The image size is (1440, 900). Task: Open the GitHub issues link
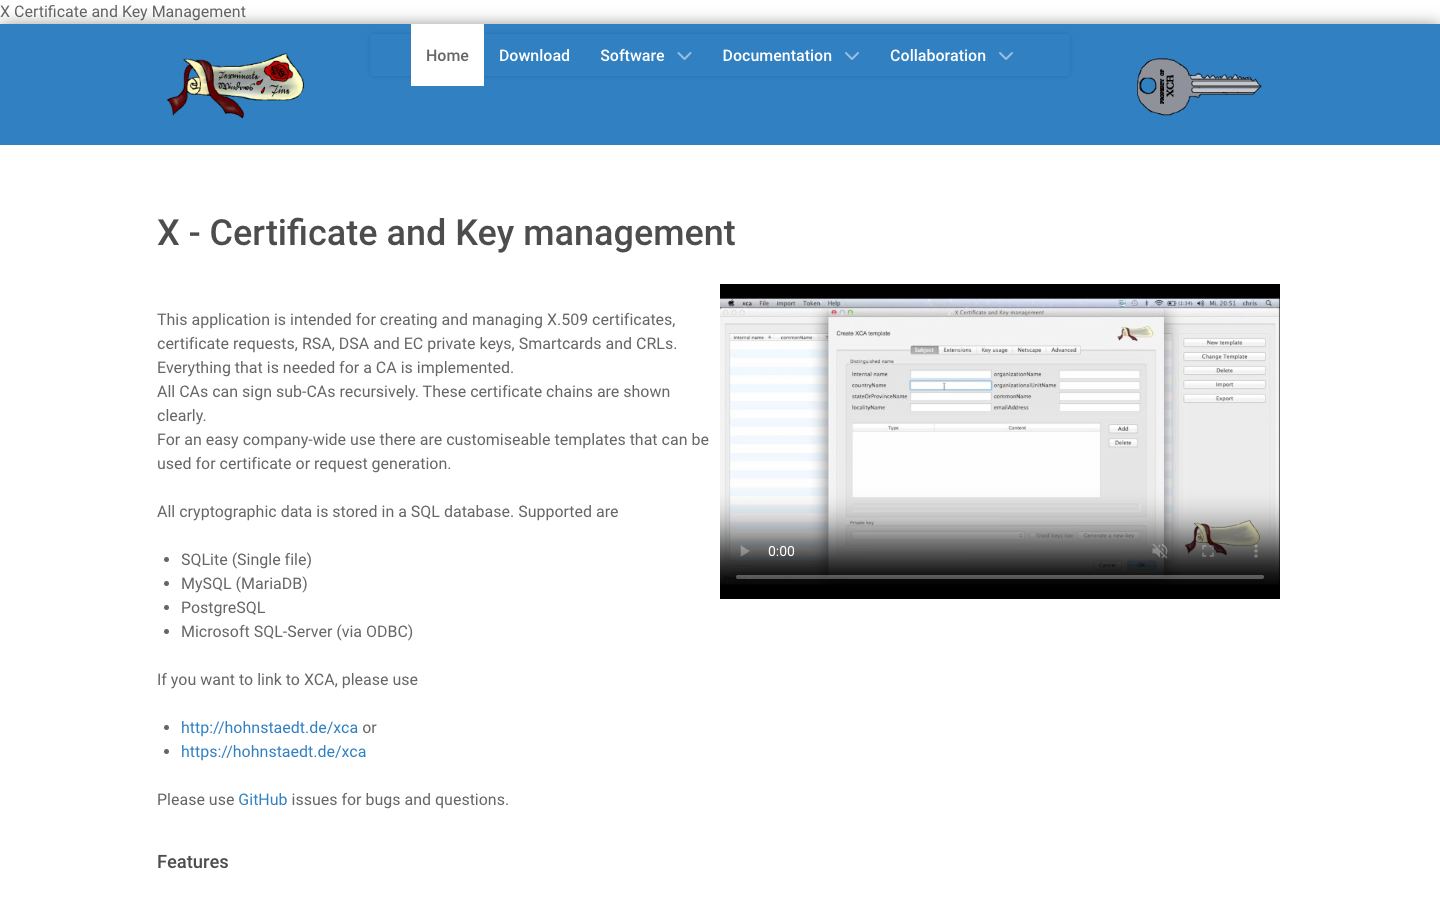(x=262, y=799)
